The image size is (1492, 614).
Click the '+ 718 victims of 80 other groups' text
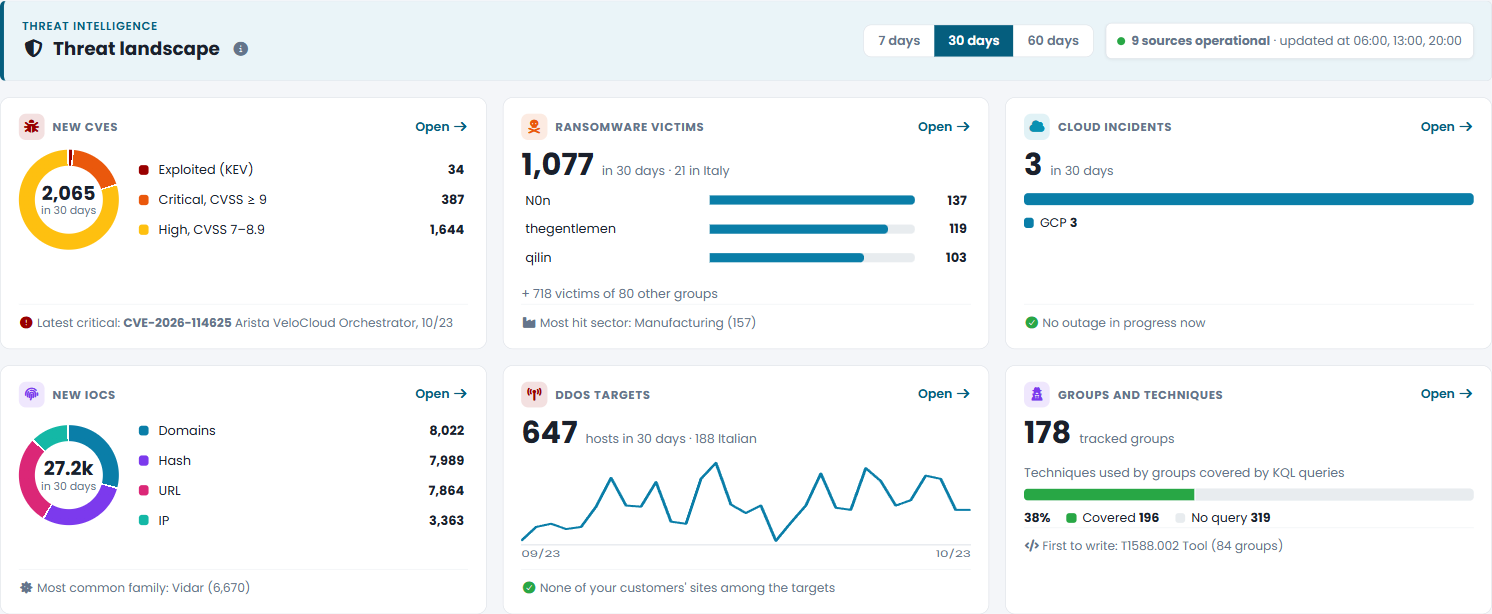pyautogui.click(x=620, y=294)
